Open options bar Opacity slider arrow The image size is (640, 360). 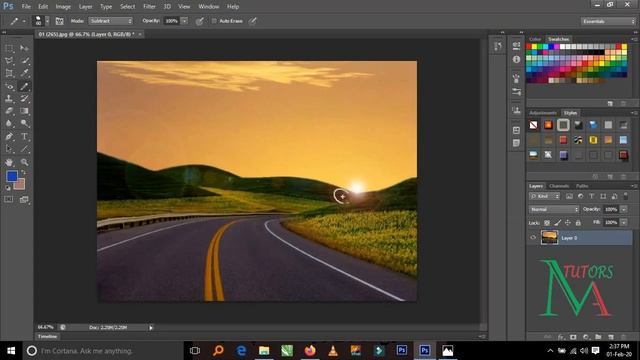coord(184,21)
